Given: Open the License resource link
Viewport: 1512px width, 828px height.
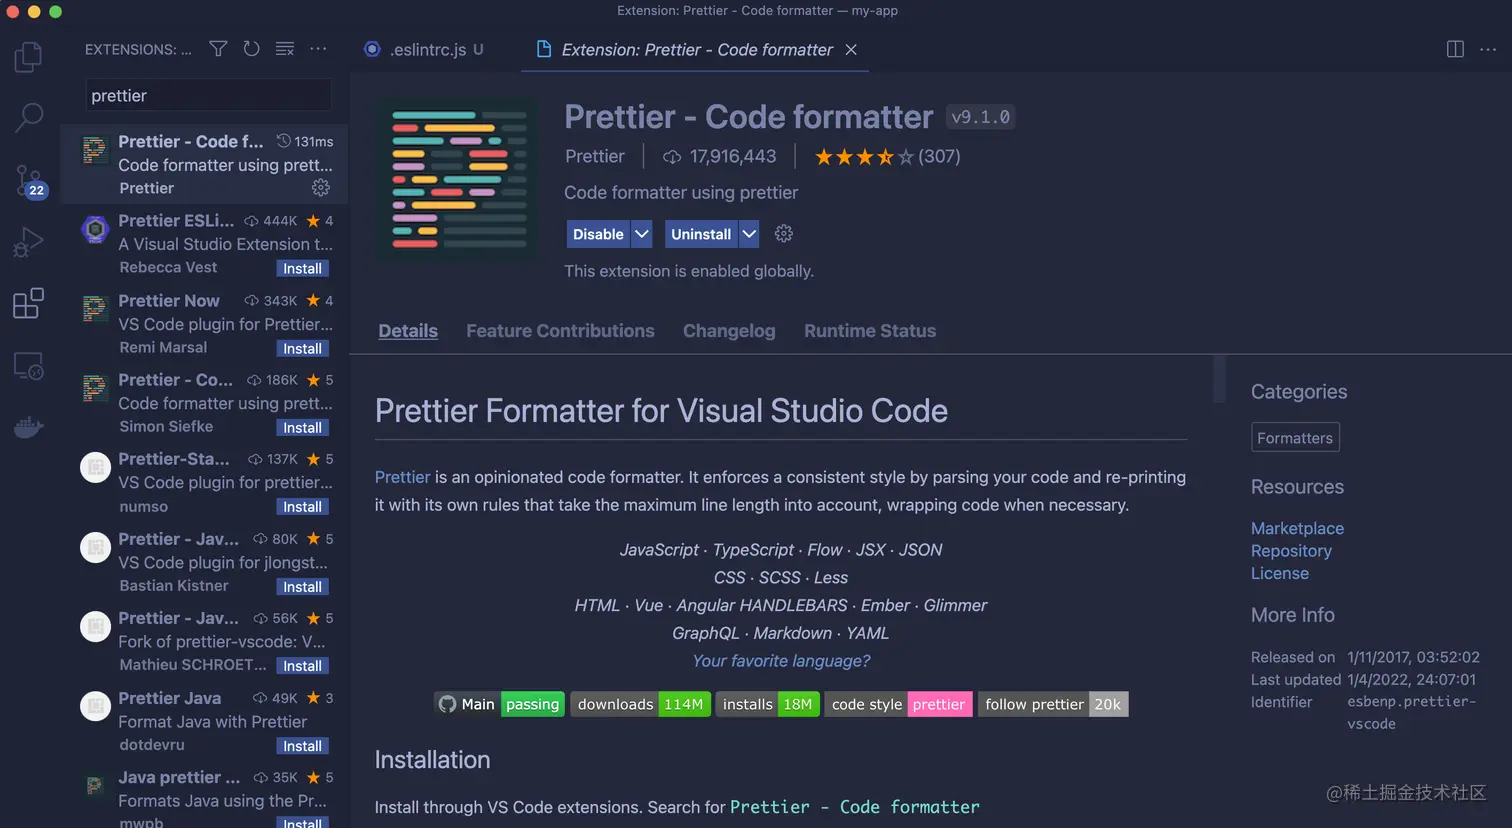Looking at the screenshot, I should (1279, 573).
